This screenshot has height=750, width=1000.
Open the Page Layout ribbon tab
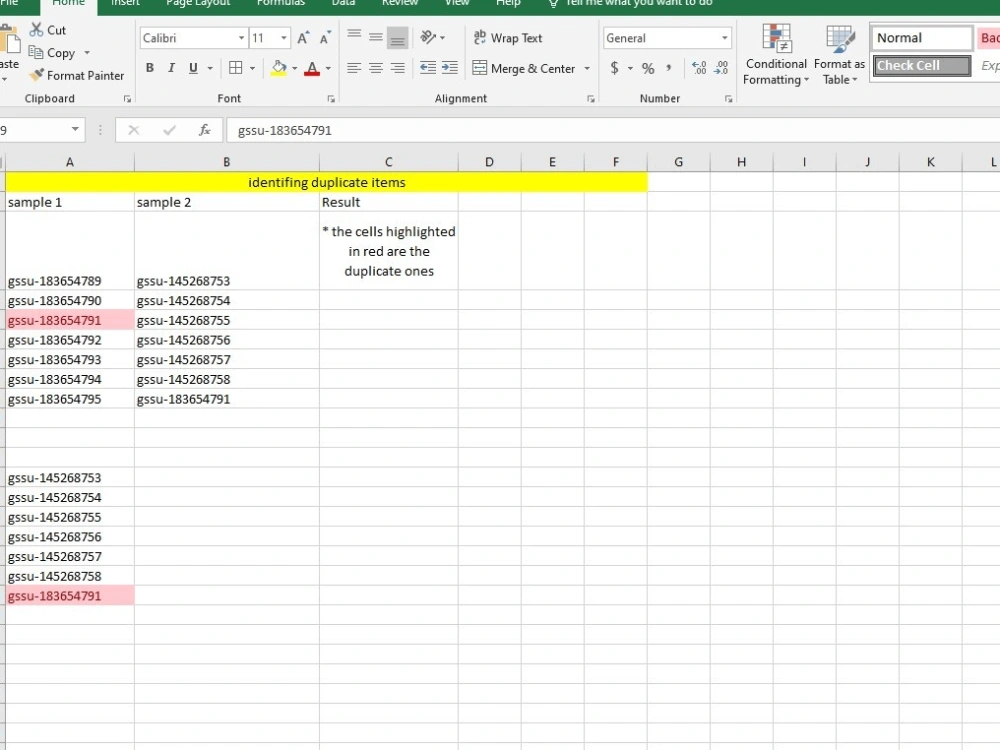pyautogui.click(x=198, y=3)
